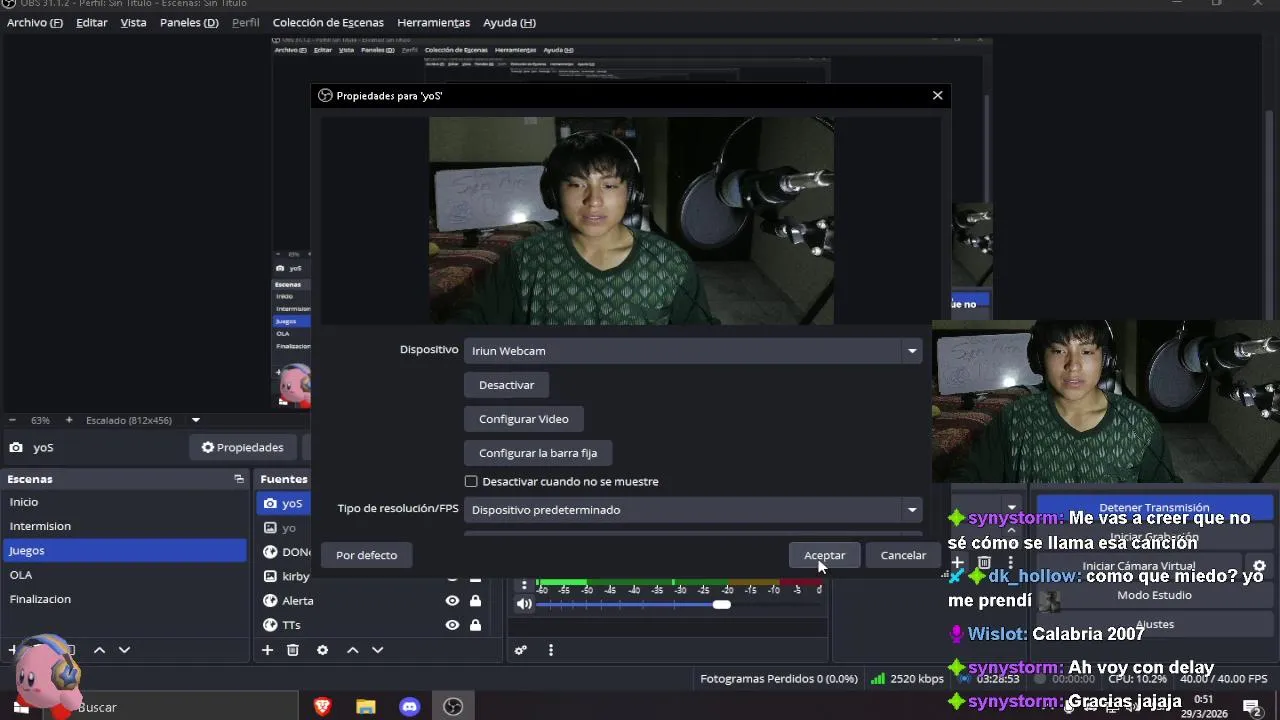This screenshot has width=1280, height=720.
Task: Open Windows notification center icon
Action: coord(1251,707)
